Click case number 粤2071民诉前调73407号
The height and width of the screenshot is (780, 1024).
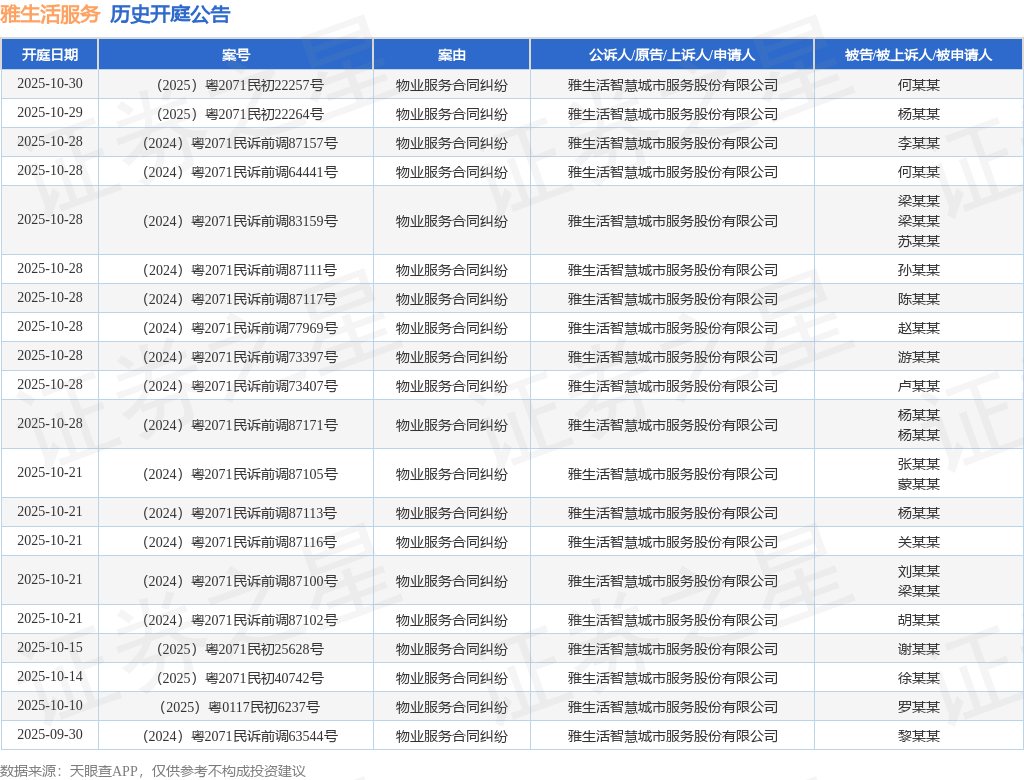point(264,386)
